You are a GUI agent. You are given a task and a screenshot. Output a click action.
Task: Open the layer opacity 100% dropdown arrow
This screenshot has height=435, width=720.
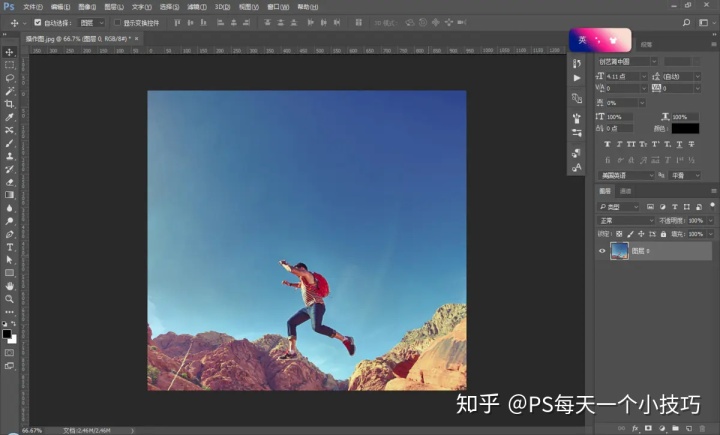710,220
